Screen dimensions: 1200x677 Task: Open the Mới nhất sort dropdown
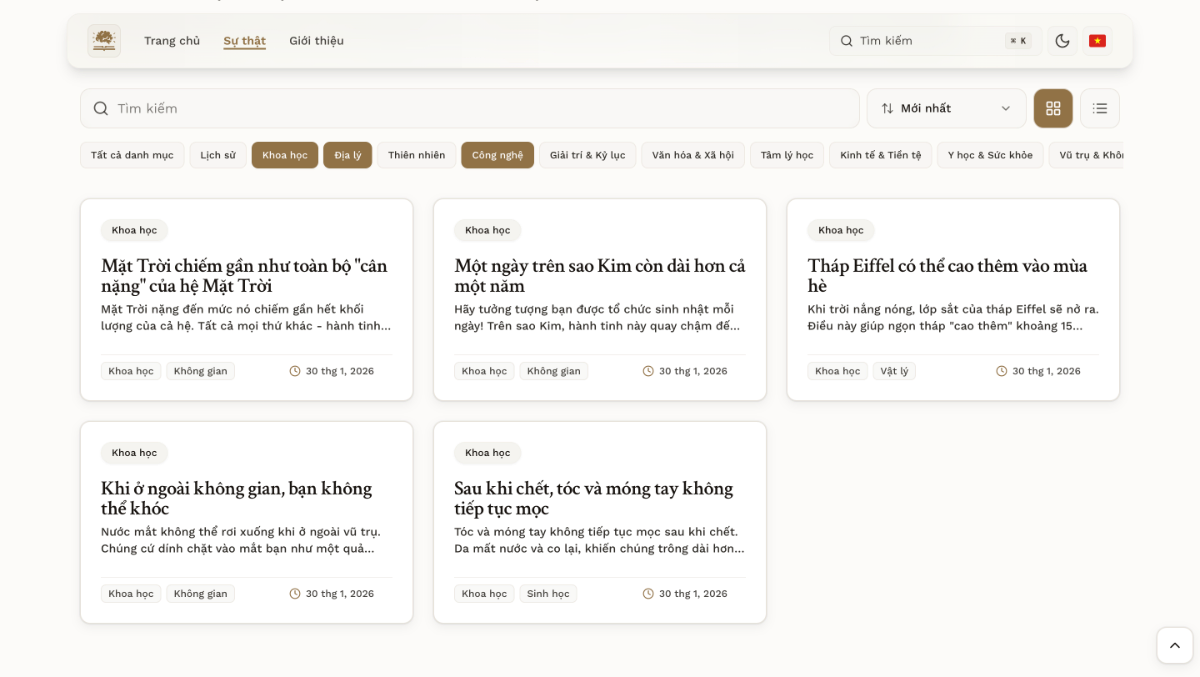(x=946, y=107)
